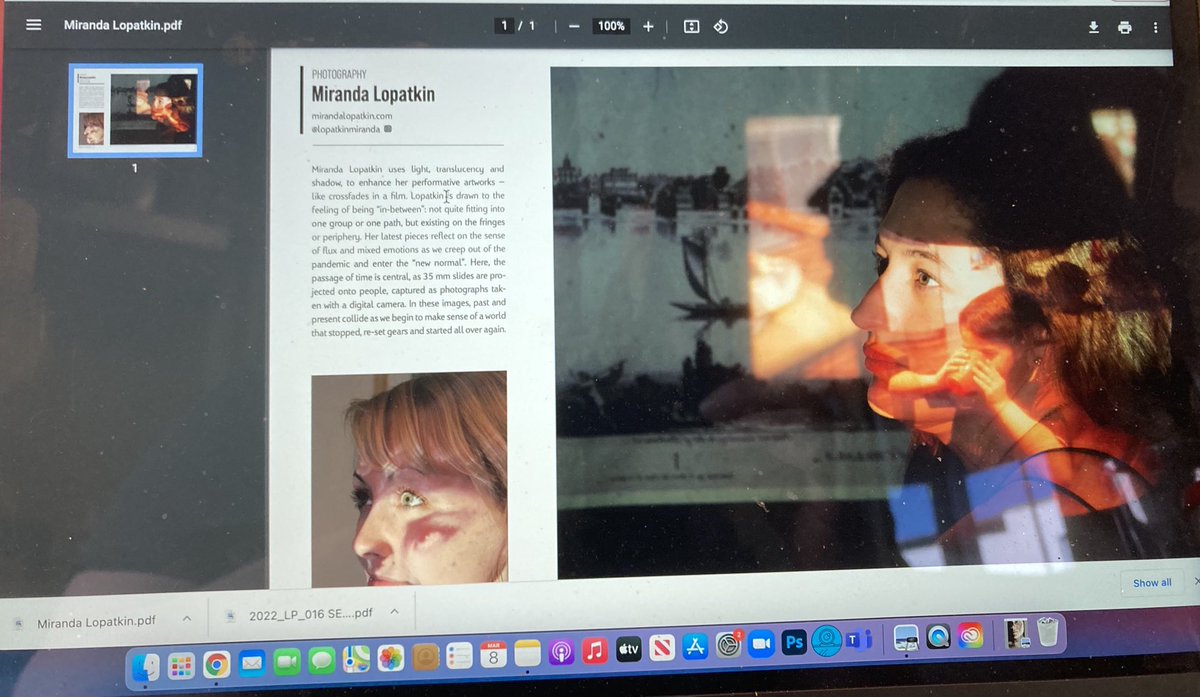
Task: Click the @lopatkinmiranda handle text
Action: click(346, 129)
